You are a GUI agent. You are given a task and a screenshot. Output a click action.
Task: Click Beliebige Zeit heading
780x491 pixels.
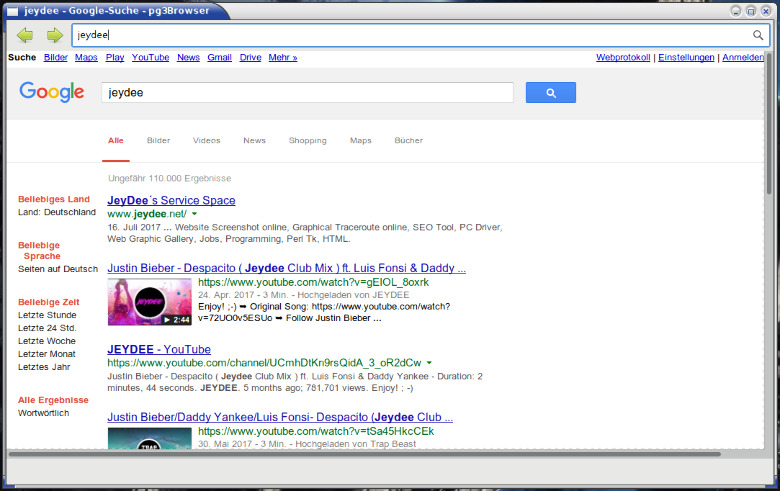(x=49, y=302)
